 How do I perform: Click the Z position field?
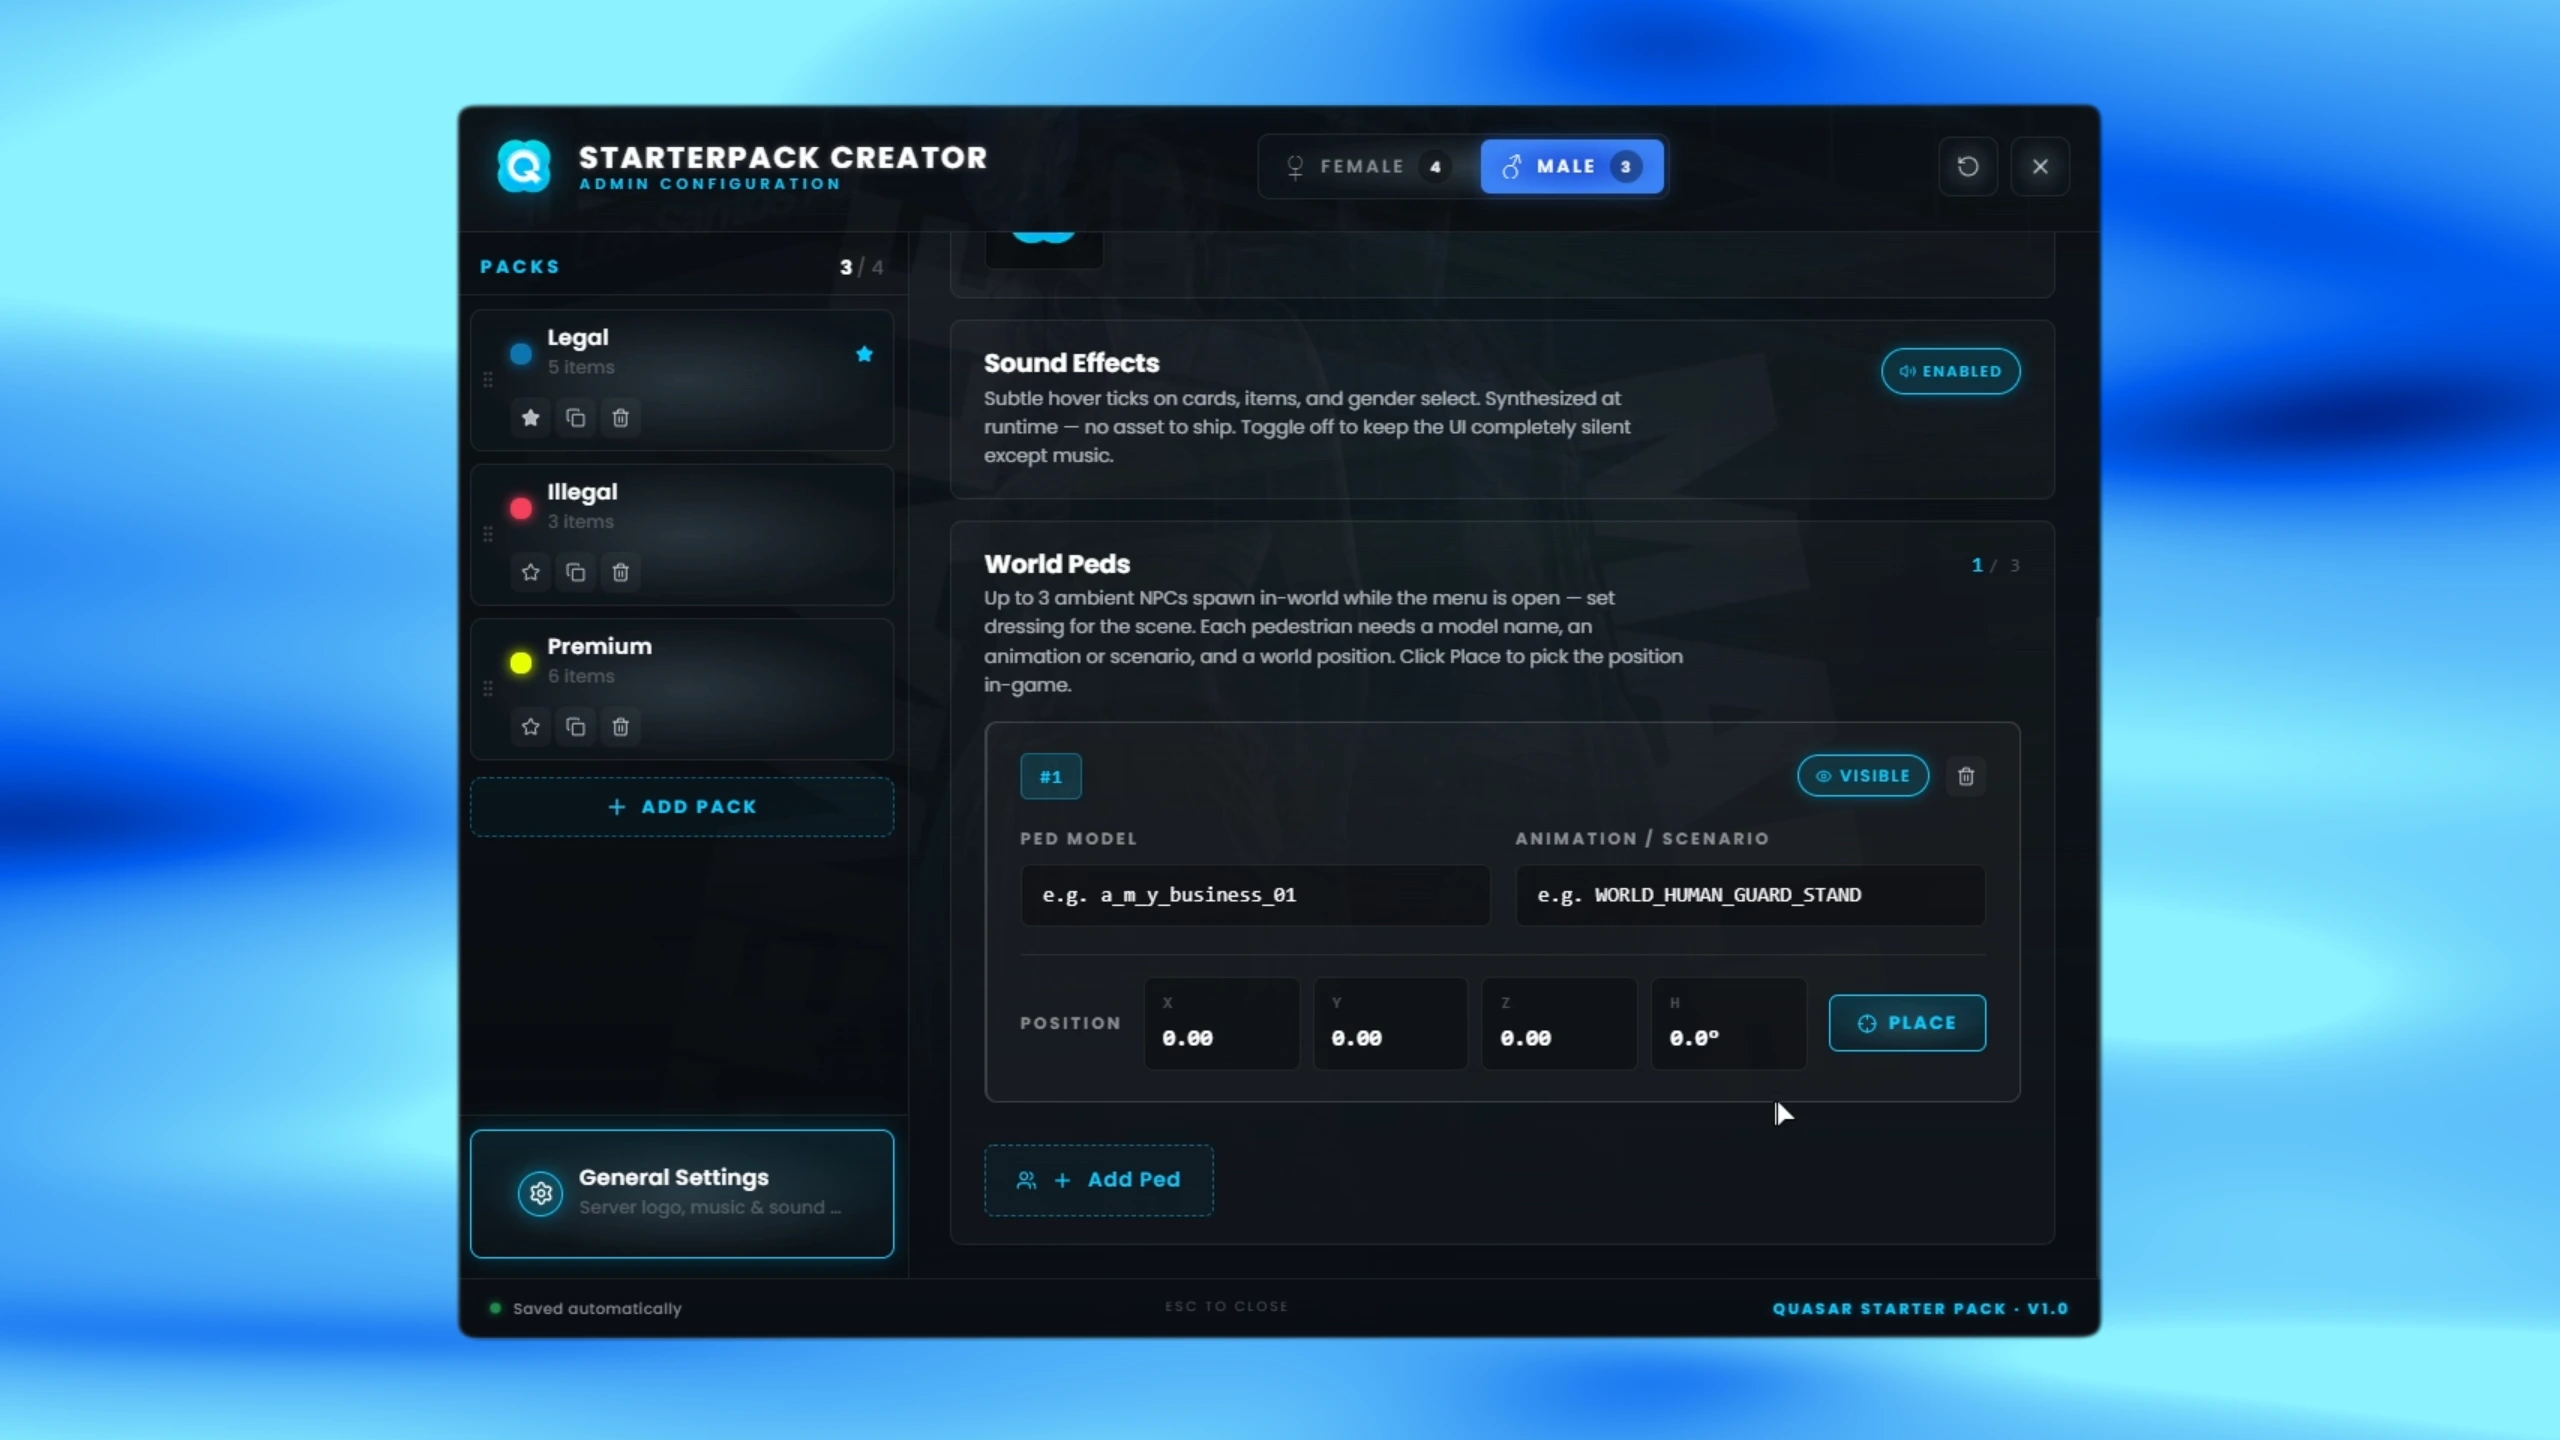point(1559,1023)
